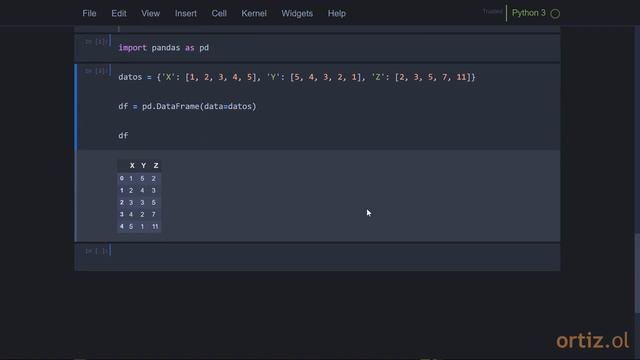Click the X column header in the output table

(x=132, y=165)
